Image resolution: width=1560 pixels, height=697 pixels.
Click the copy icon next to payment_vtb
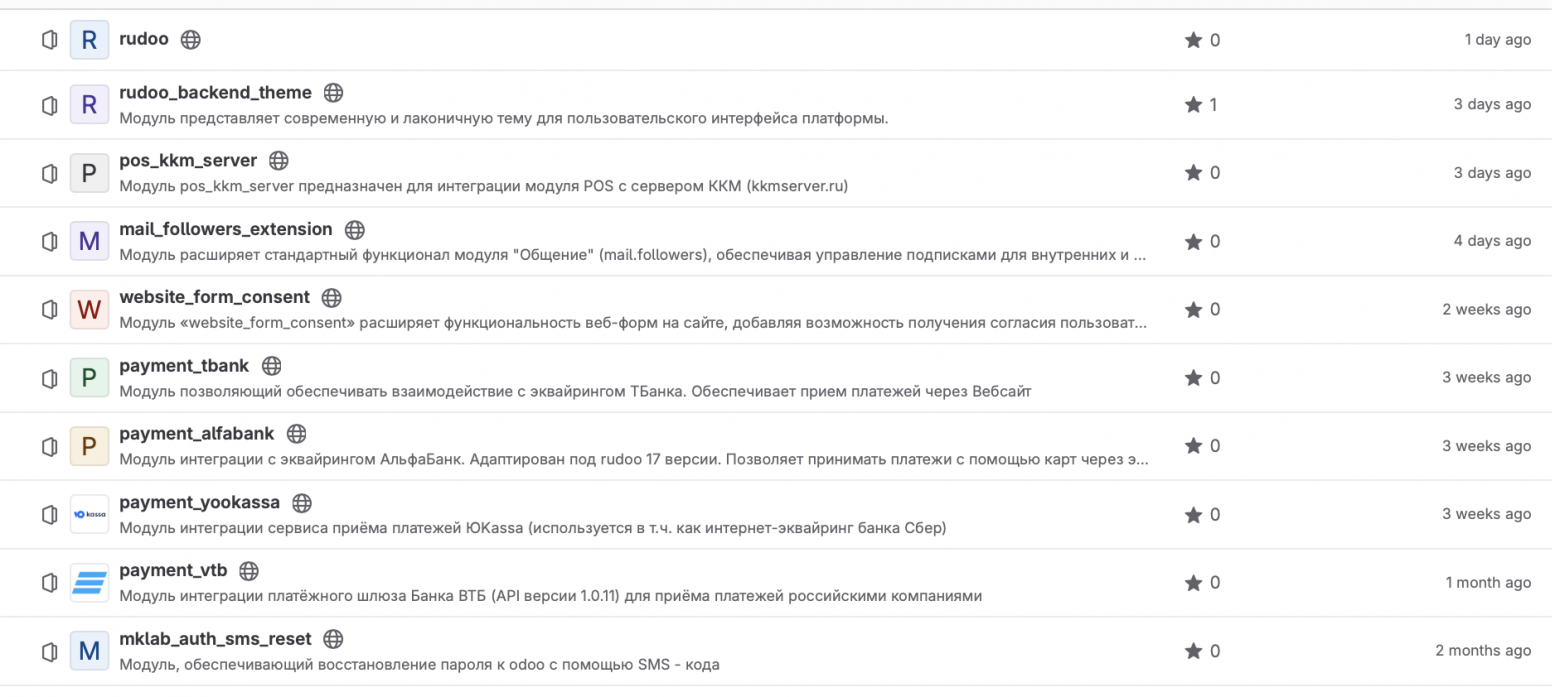pos(49,582)
